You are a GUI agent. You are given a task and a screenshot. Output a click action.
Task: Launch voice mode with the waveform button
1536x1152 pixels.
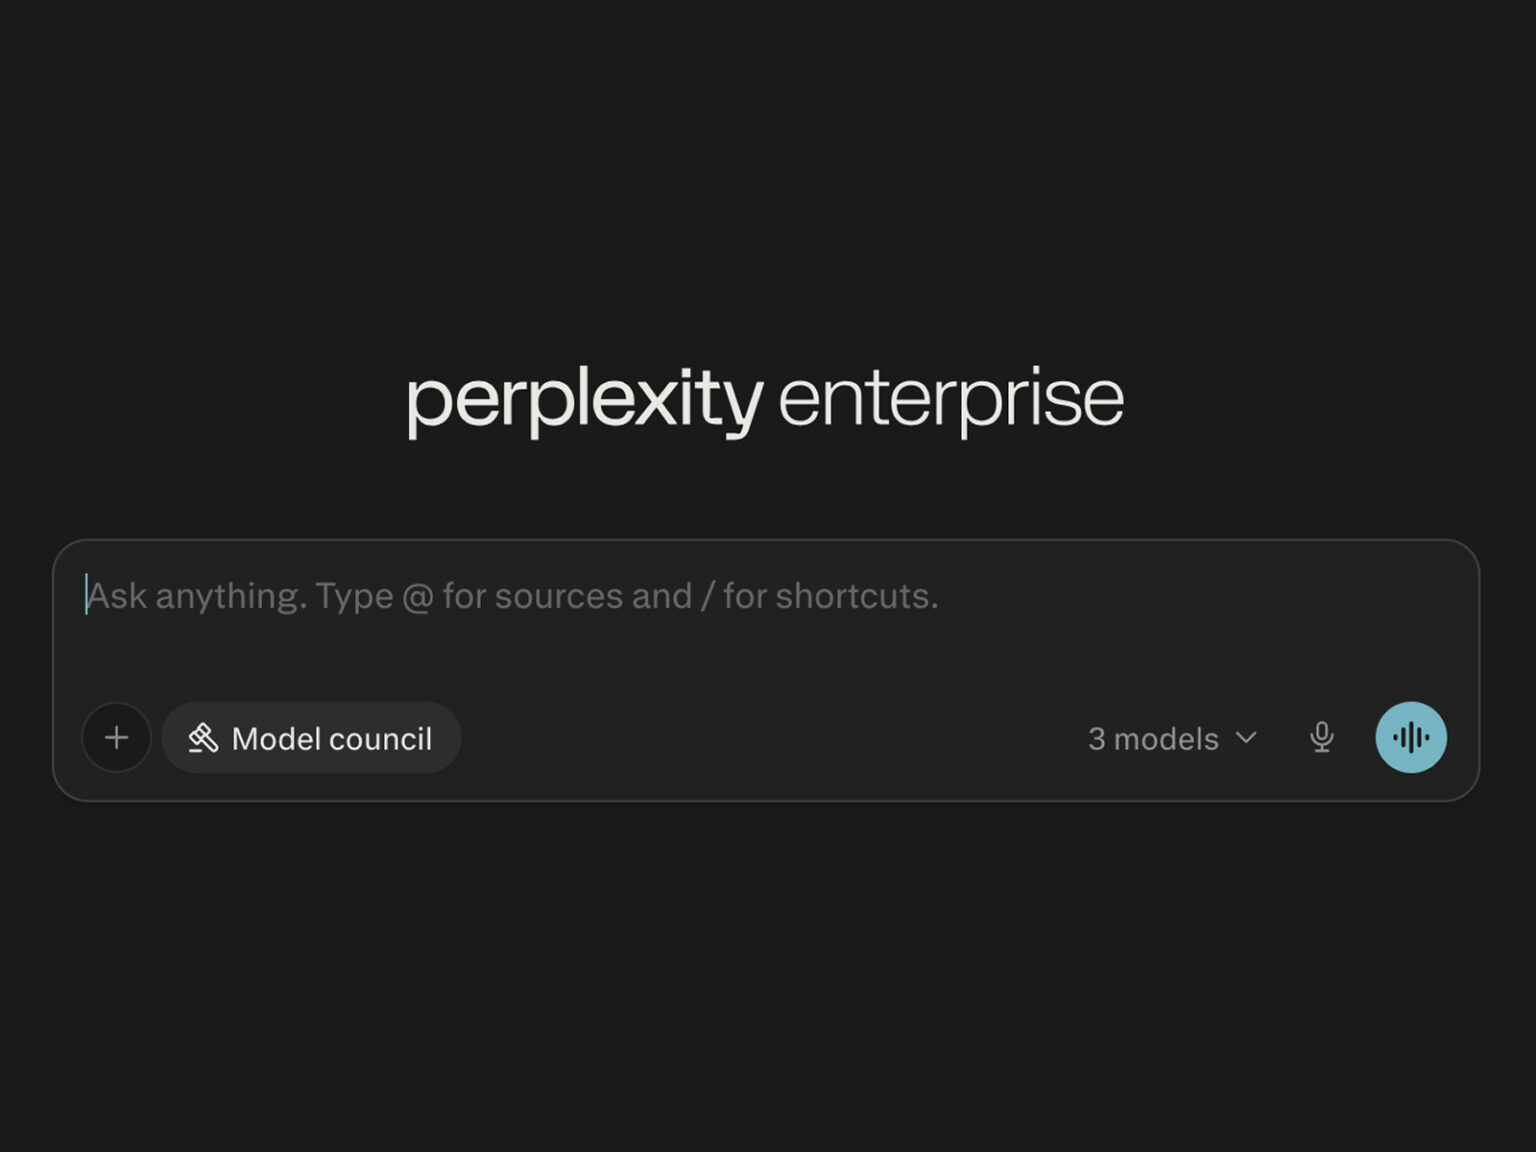pyautogui.click(x=1411, y=738)
